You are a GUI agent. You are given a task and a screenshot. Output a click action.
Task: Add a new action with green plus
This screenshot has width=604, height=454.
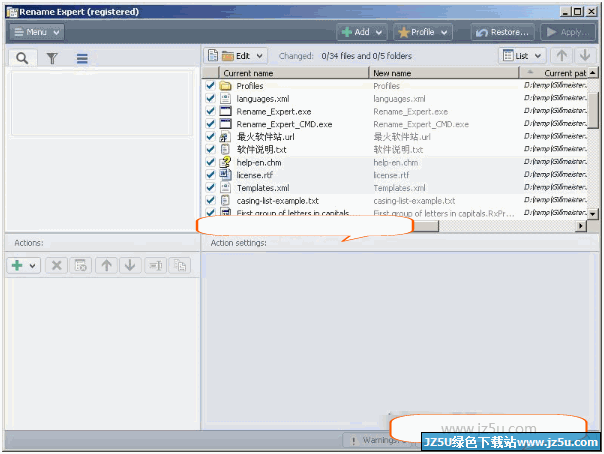coord(17,265)
